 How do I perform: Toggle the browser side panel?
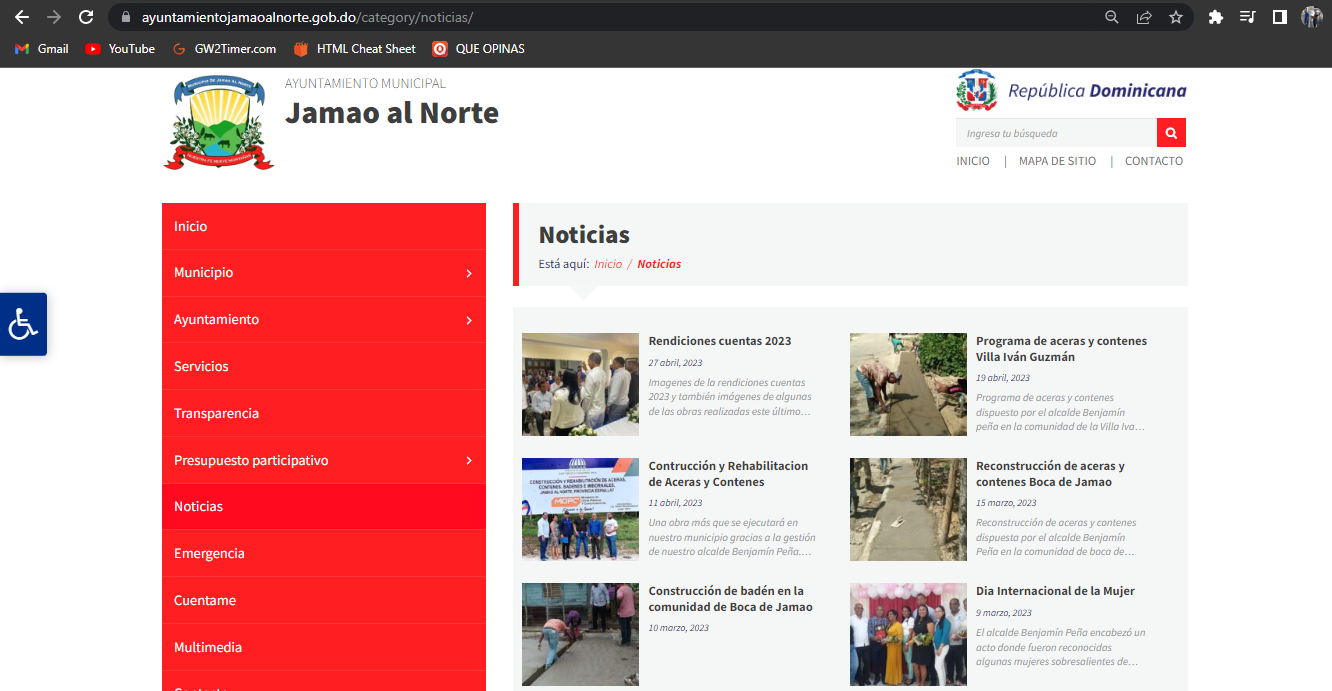pyautogui.click(x=1279, y=17)
